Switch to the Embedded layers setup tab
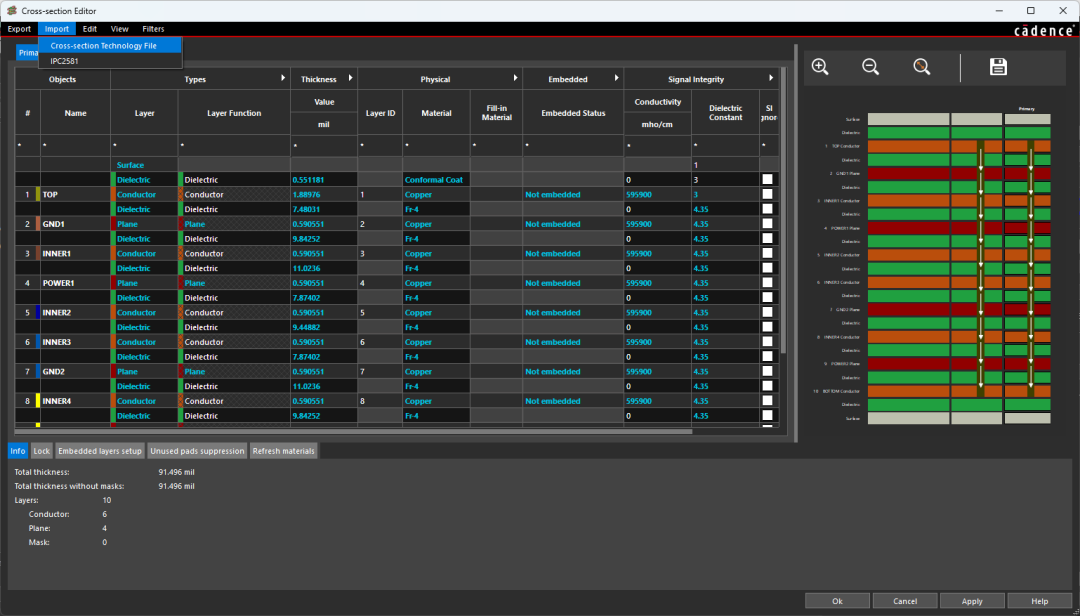This screenshot has height=616, width=1080. [x=100, y=451]
